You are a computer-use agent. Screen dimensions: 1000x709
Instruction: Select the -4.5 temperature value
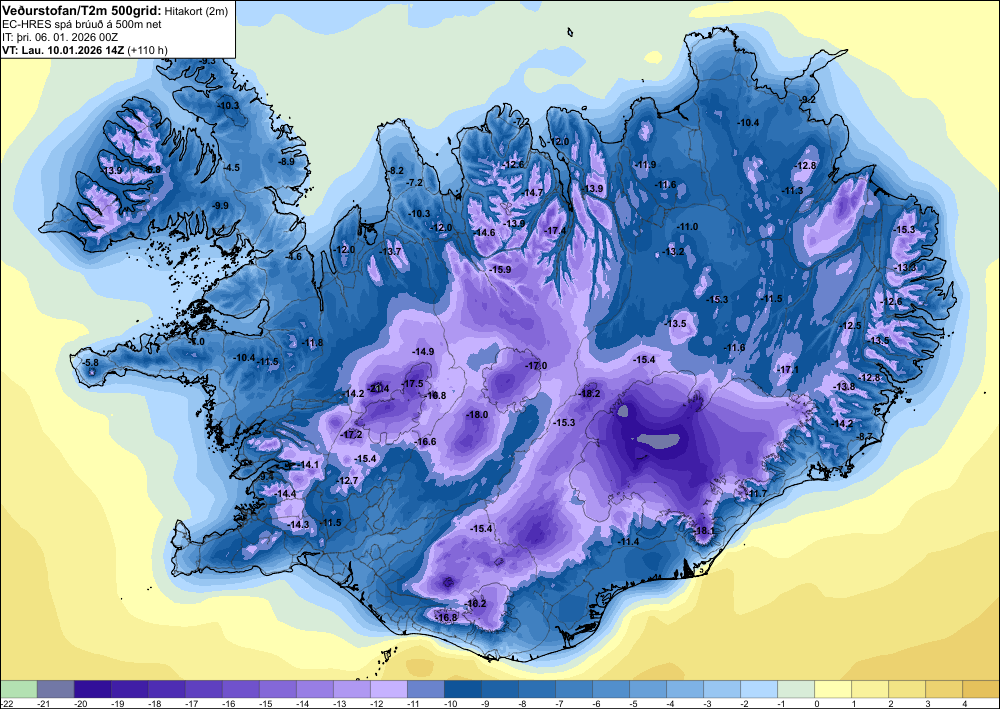pyautogui.click(x=231, y=168)
